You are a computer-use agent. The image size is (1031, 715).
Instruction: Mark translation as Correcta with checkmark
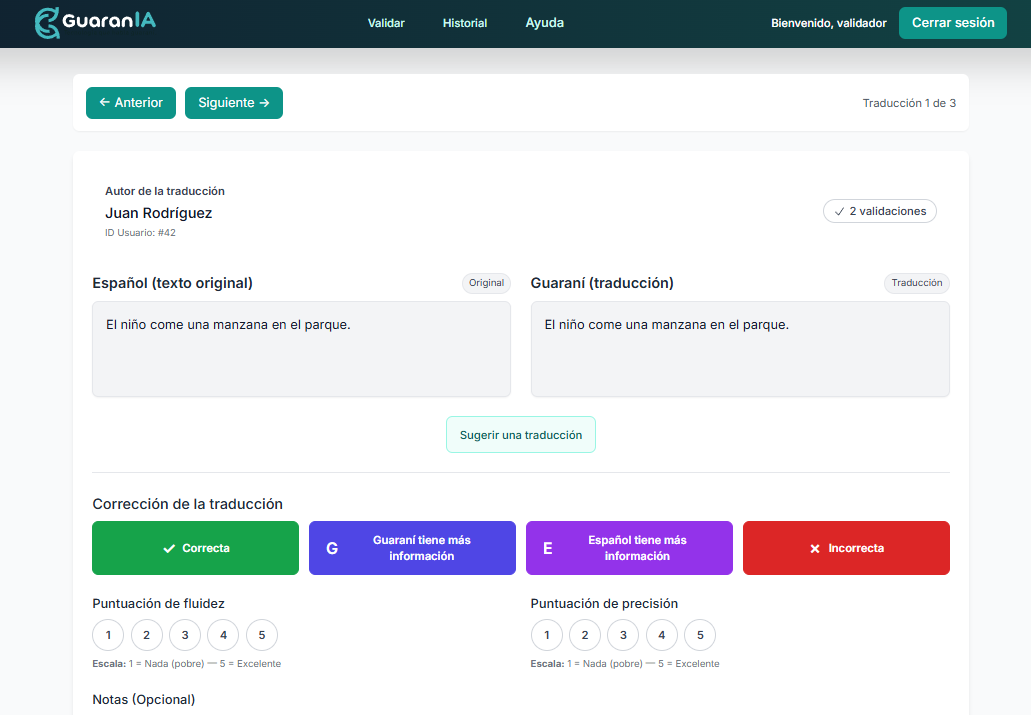(195, 548)
